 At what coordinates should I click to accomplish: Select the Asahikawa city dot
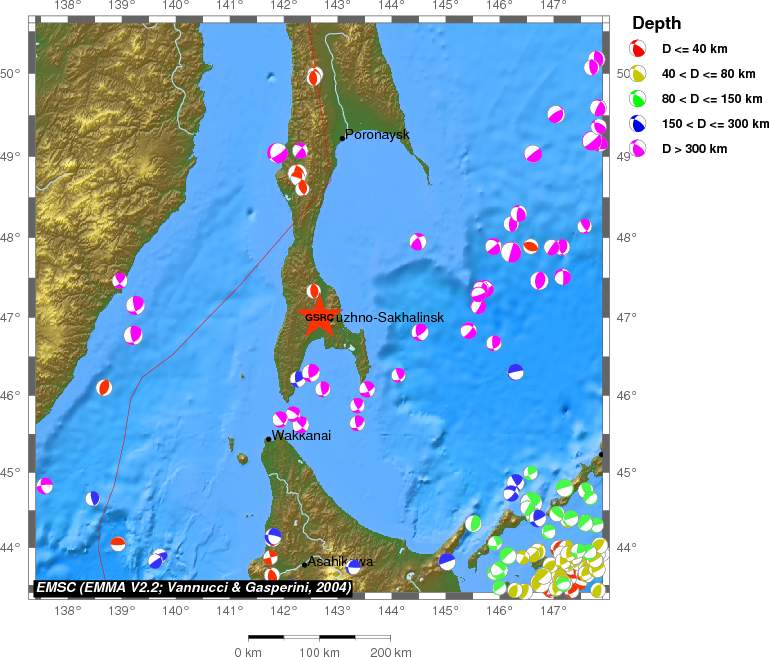tap(304, 565)
